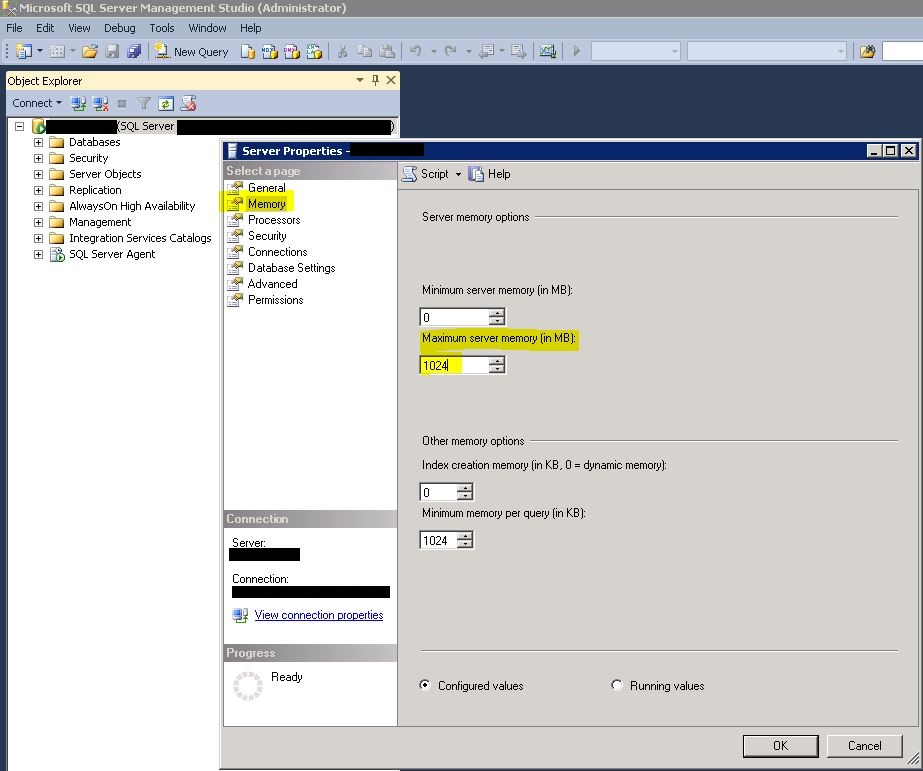Select the Running values radio button

[617, 685]
